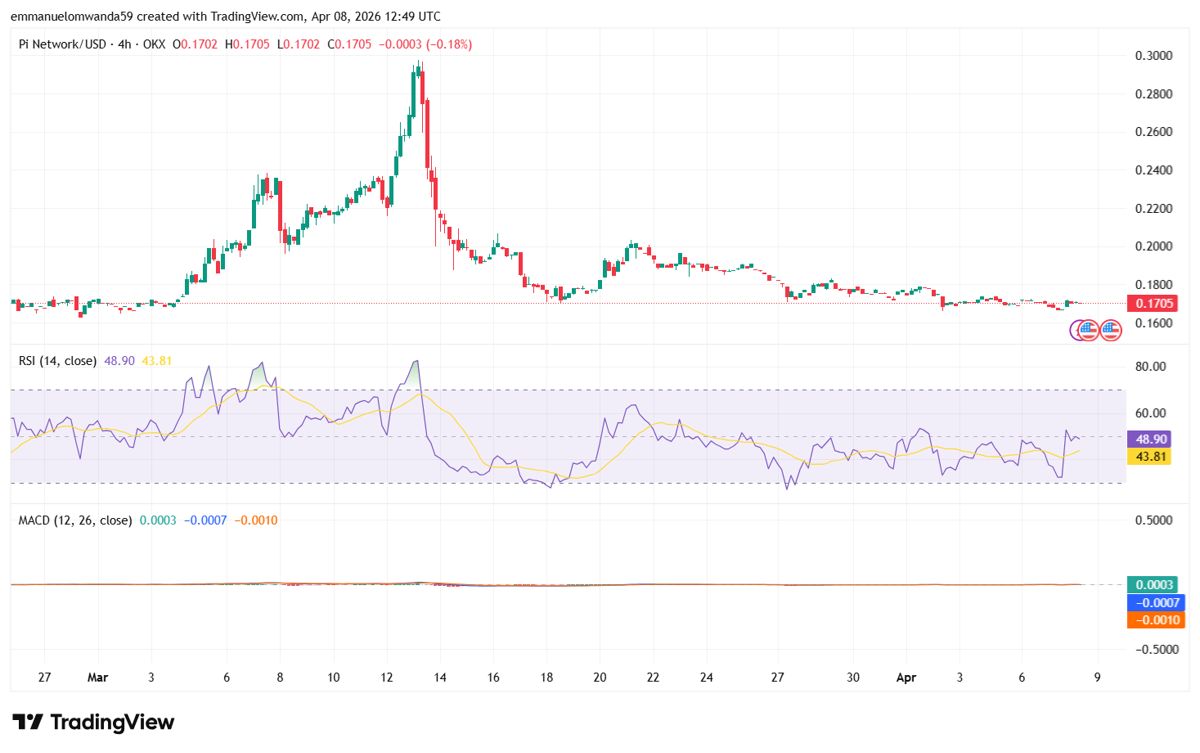Click the blue MACD axis tag −0.0007
Screen dimensions: 1200x753
click(x=1154, y=603)
